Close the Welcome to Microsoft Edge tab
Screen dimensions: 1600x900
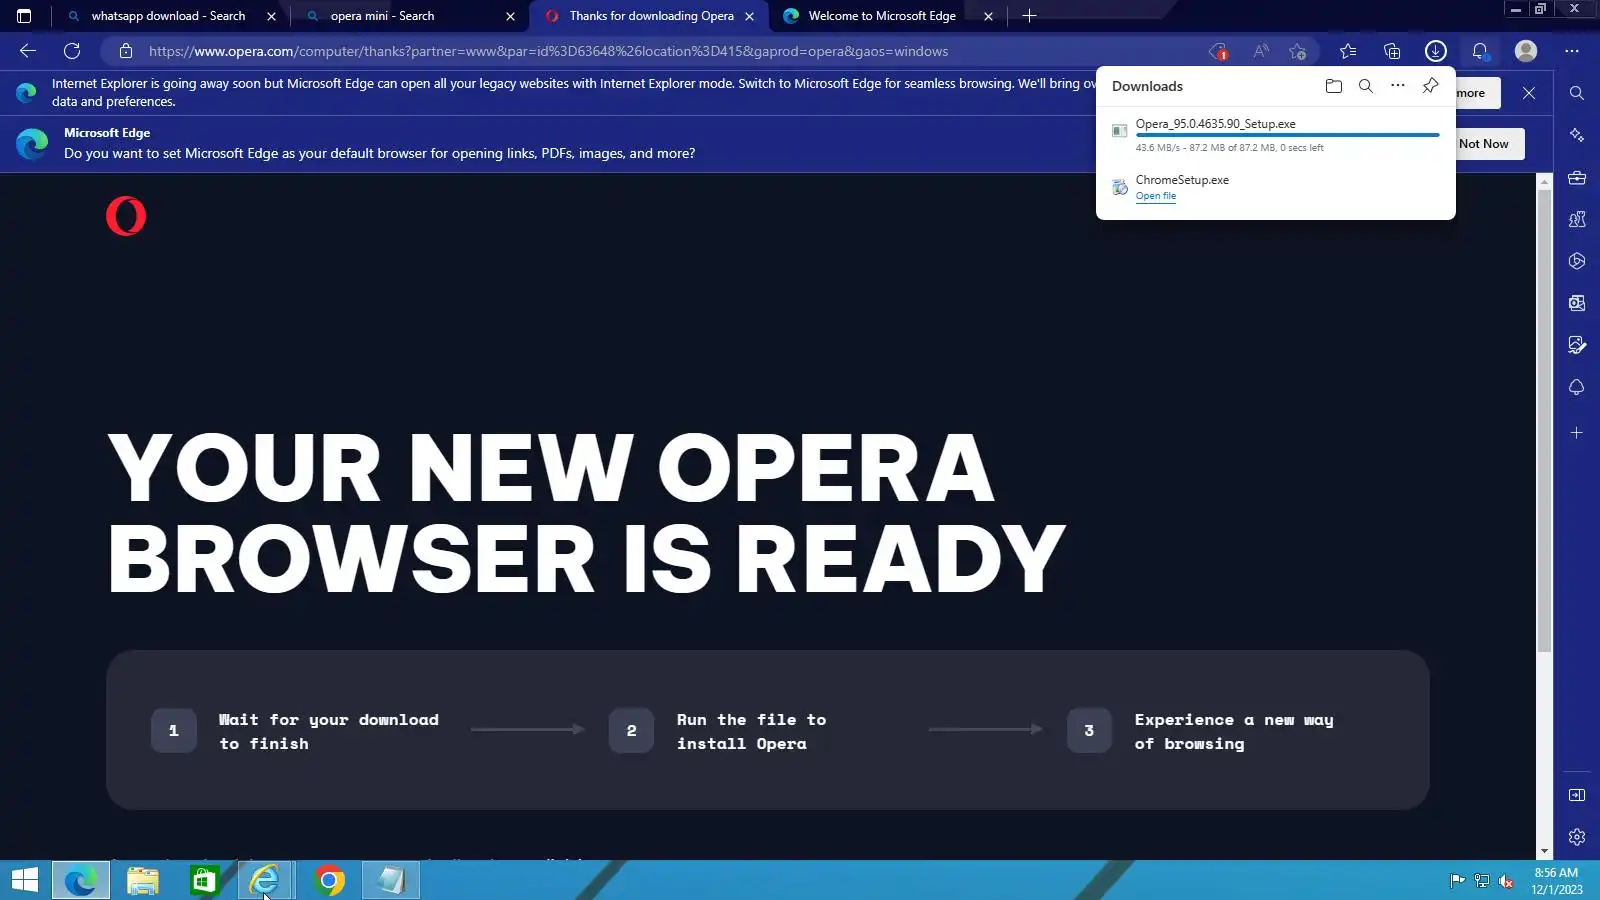click(x=989, y=16)
